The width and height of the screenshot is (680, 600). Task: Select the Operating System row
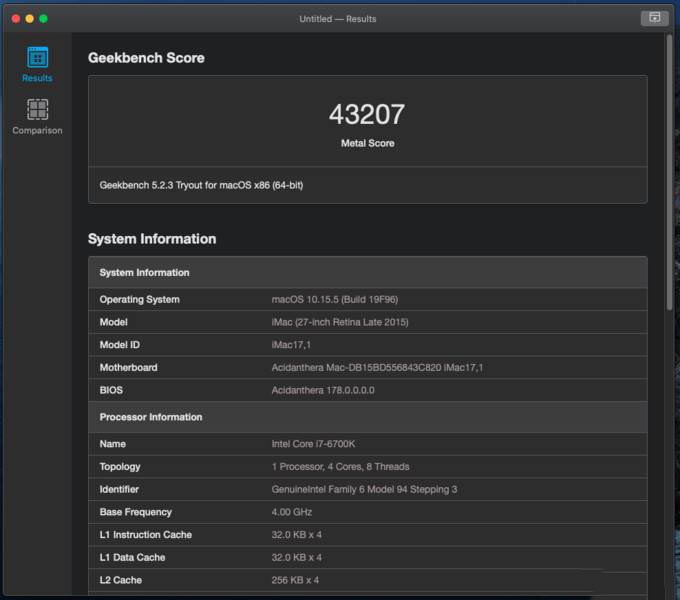click(368, 300)
